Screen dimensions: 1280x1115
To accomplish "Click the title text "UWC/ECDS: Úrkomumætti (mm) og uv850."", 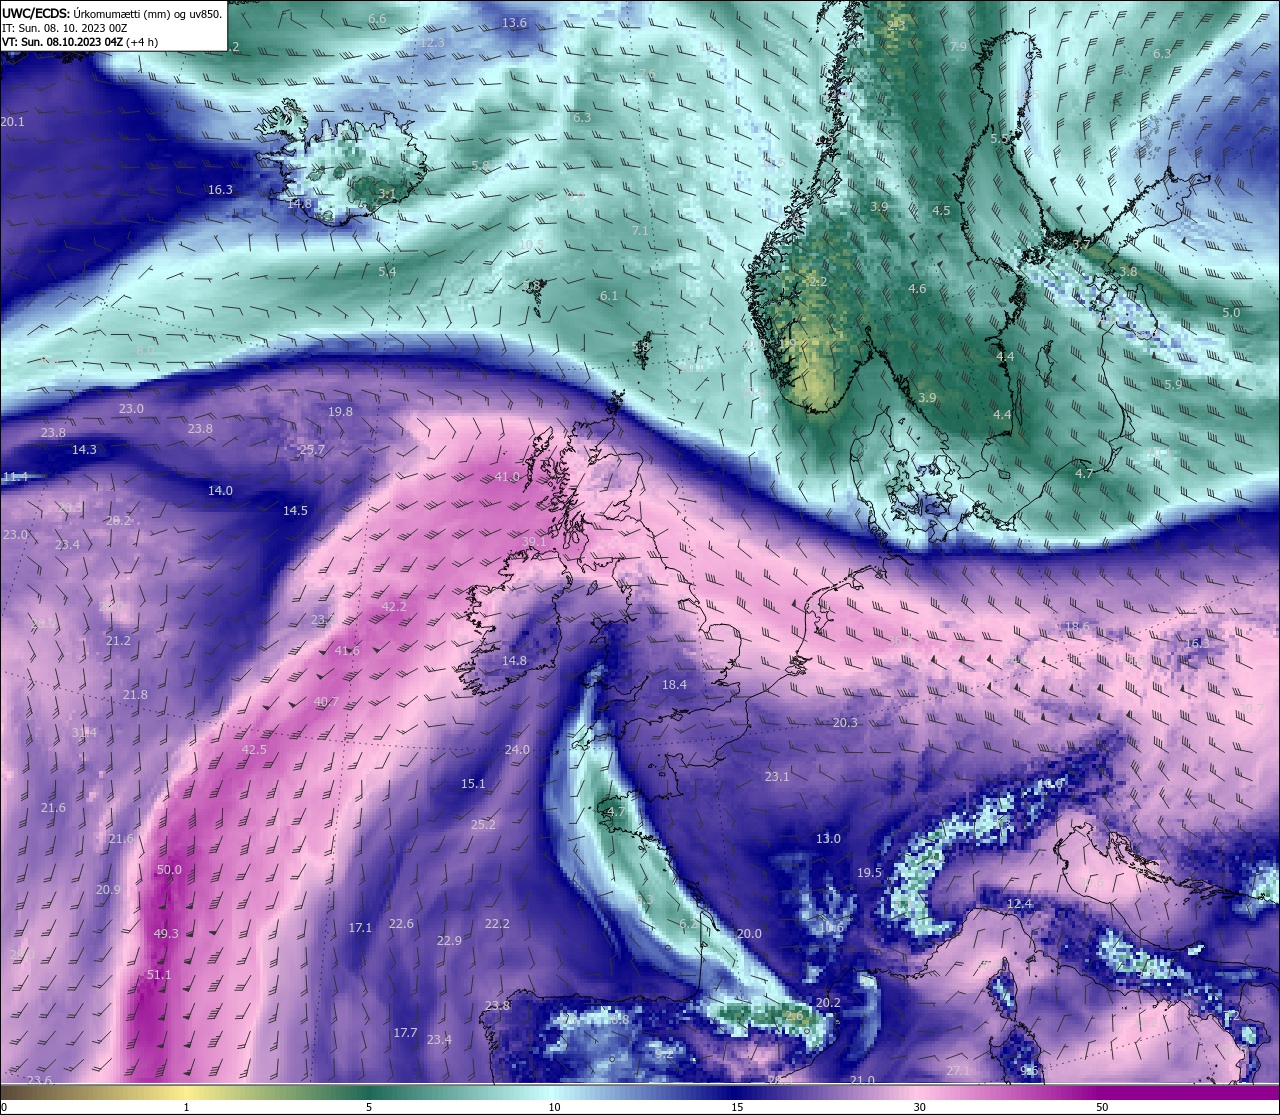I will [x=112, y=13].
